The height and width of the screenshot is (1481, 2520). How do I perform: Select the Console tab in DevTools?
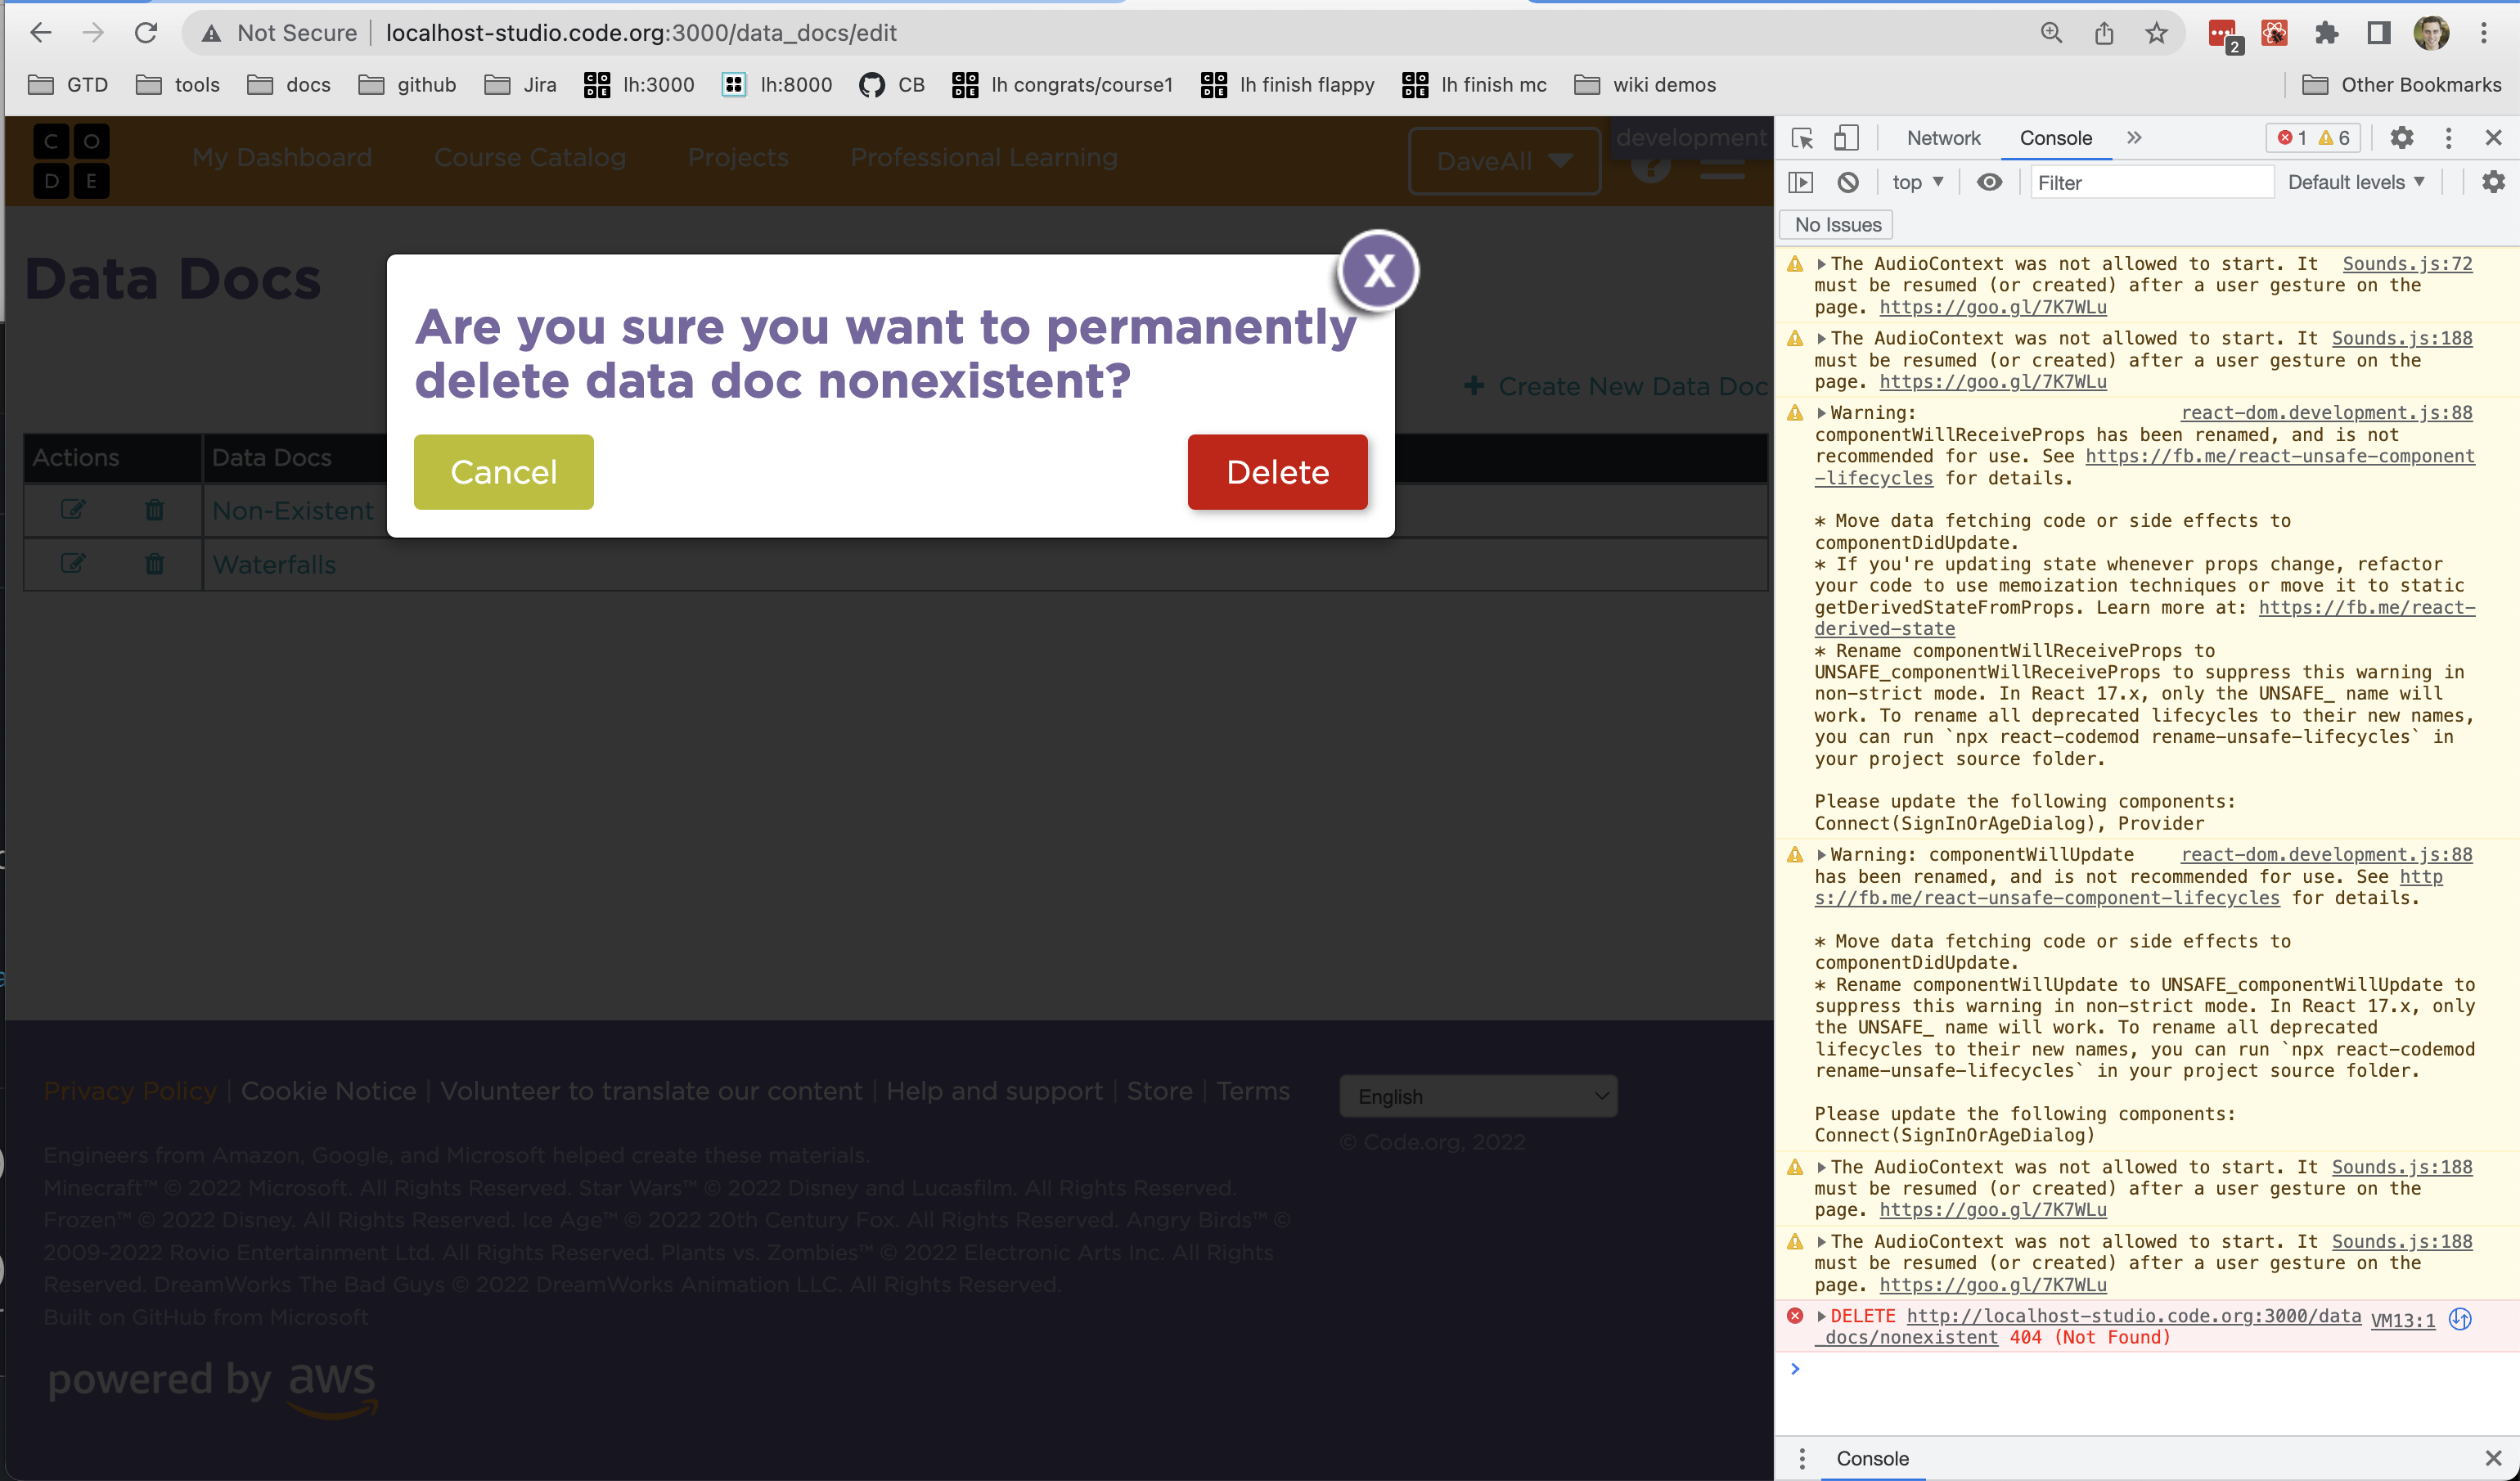2055,138
